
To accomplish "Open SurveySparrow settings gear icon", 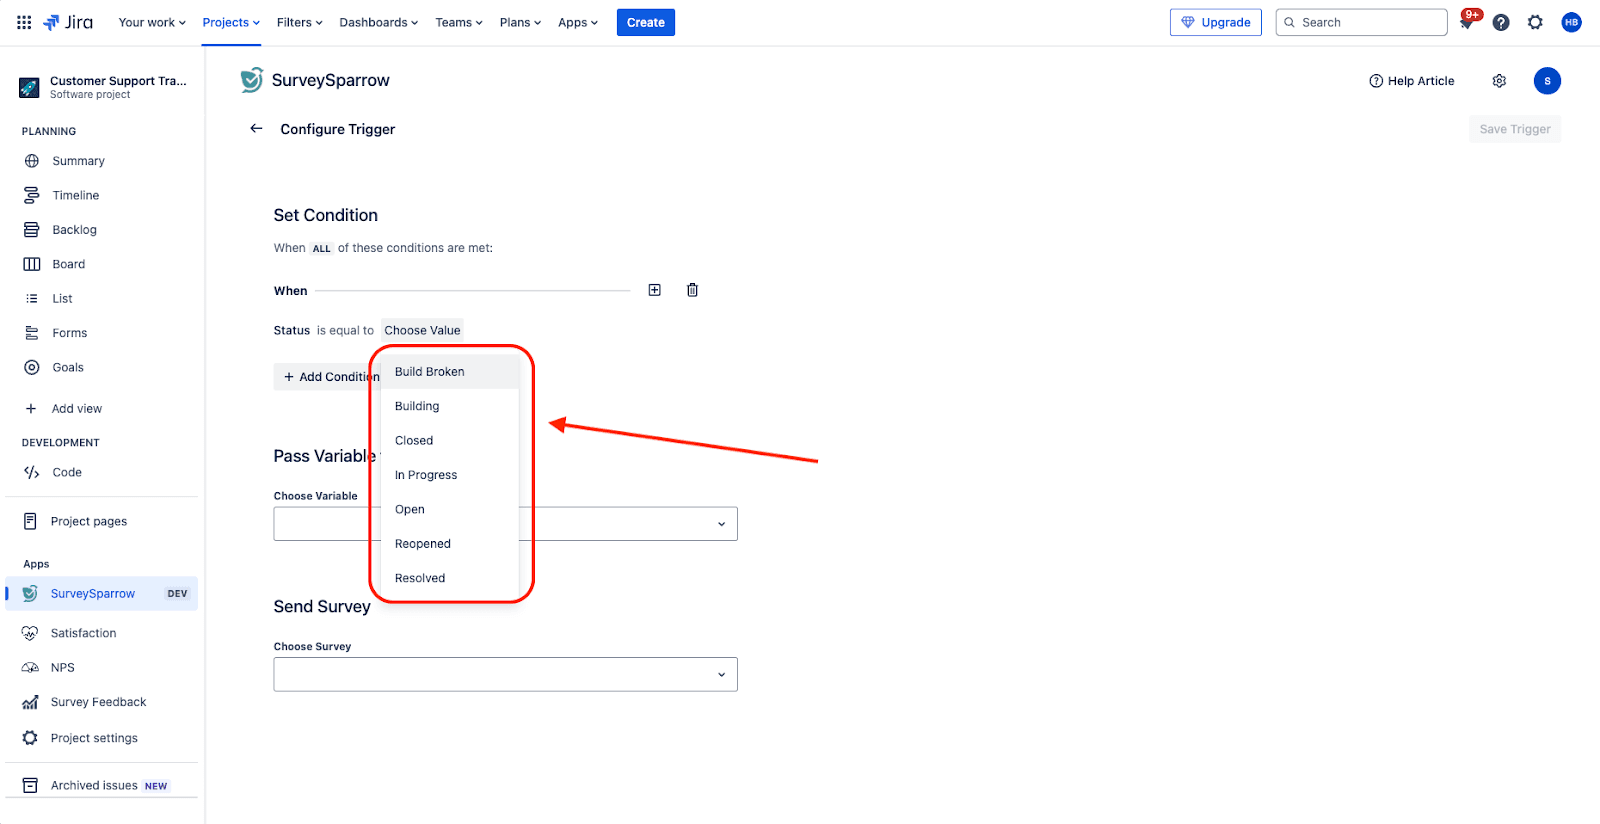I will tap(1499, 81).
